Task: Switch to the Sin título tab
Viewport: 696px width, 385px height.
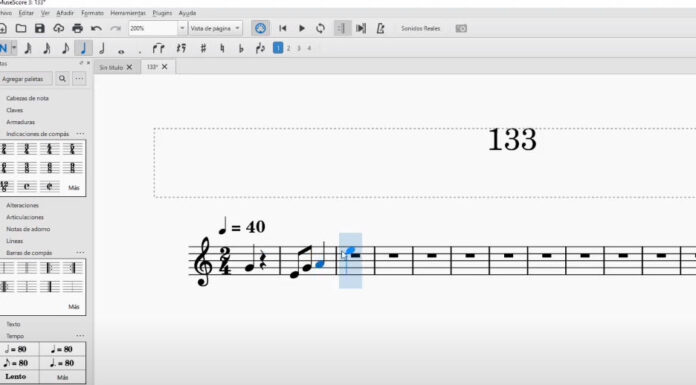Action: (x=111, y=67)
